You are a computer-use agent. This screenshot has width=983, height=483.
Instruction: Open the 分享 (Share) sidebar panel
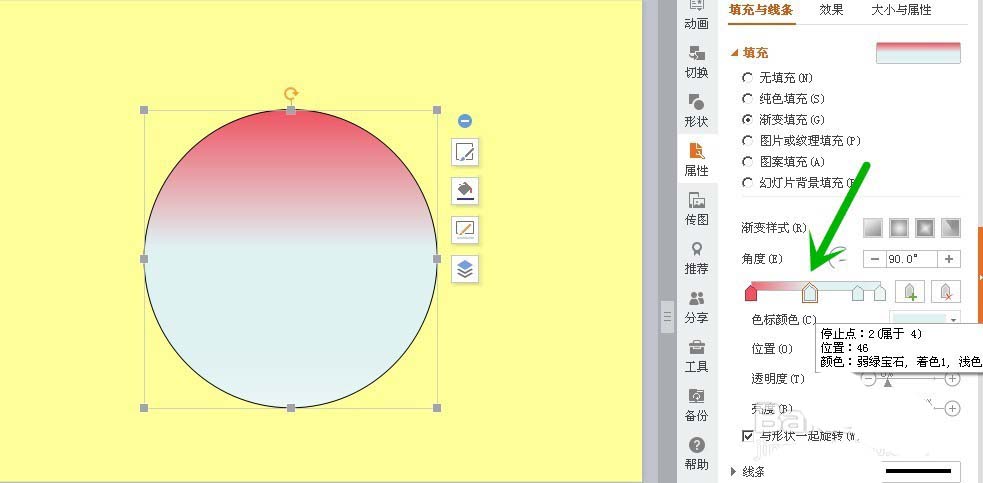[696, 307]
